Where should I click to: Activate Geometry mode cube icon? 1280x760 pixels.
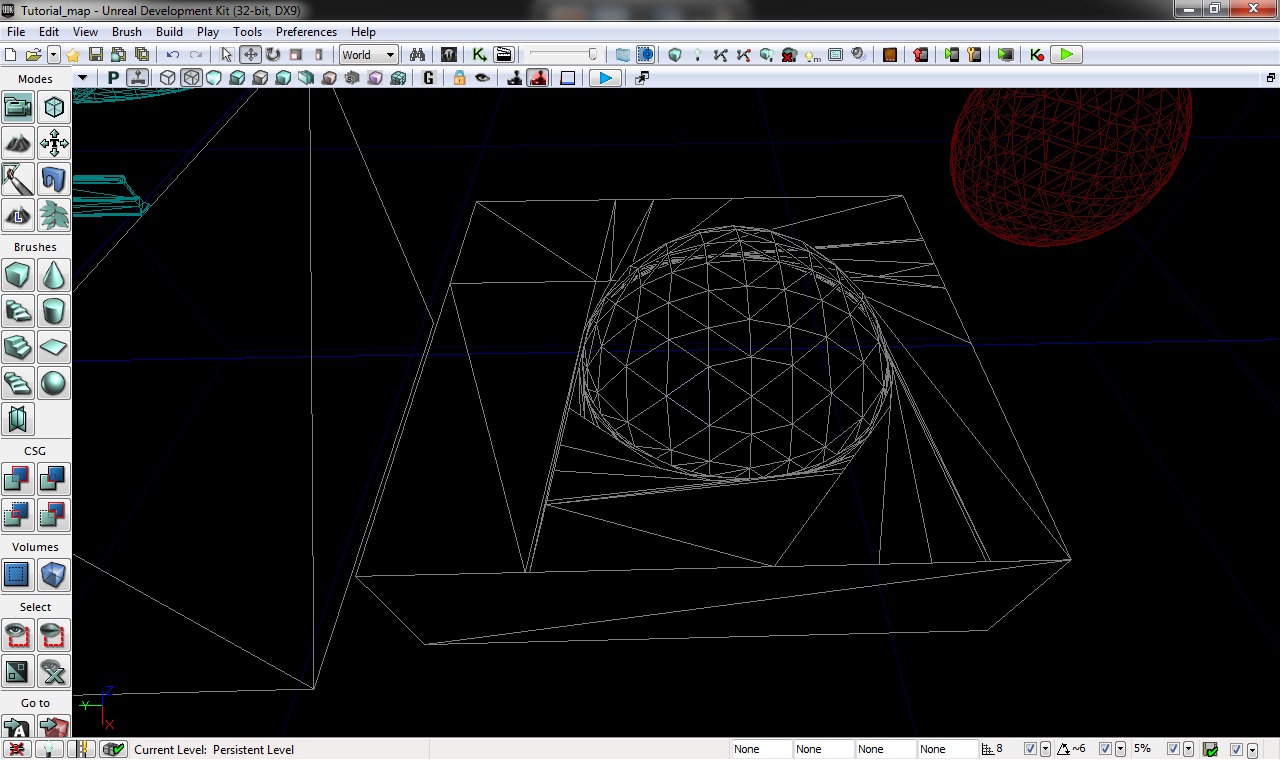click(54, 107)
